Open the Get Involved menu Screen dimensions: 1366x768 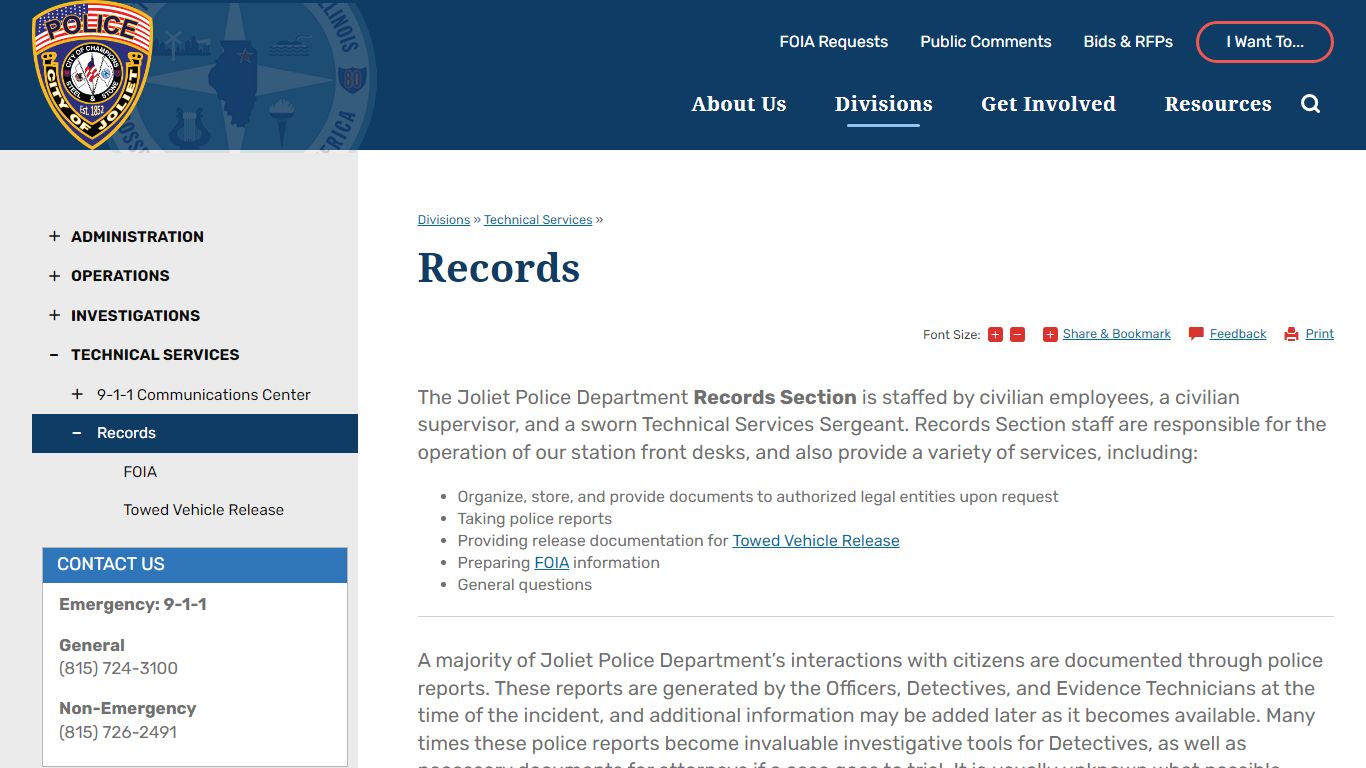coord(1048,104)
